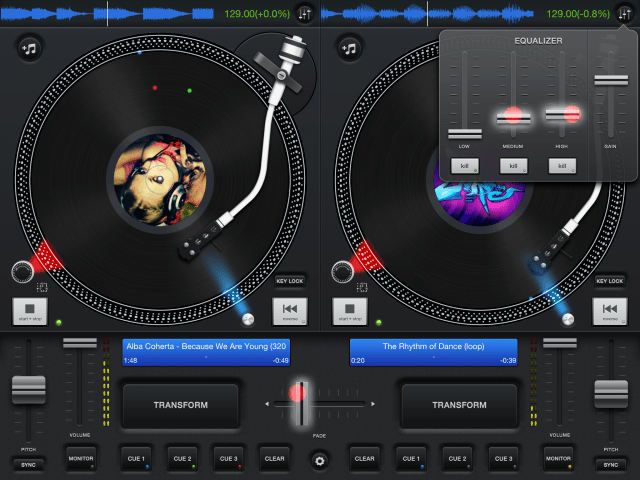
Task: Rewind the right deck track
Action: [609, 311]
